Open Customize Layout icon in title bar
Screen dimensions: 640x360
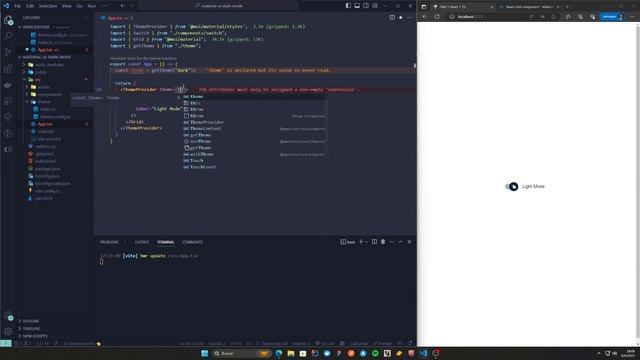tap(375, 6)
